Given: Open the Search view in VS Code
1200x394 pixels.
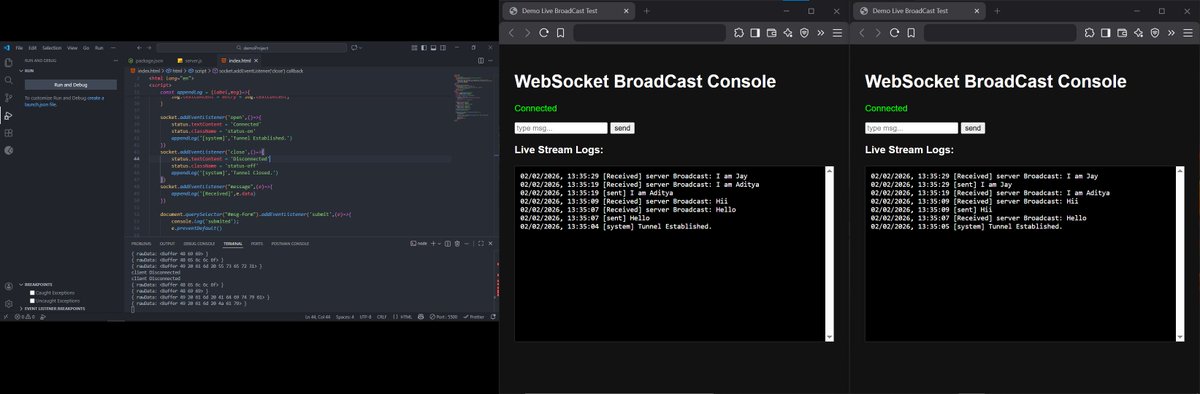Looking at the screenshot, I should pyautogui.click(x=8, y=80).
